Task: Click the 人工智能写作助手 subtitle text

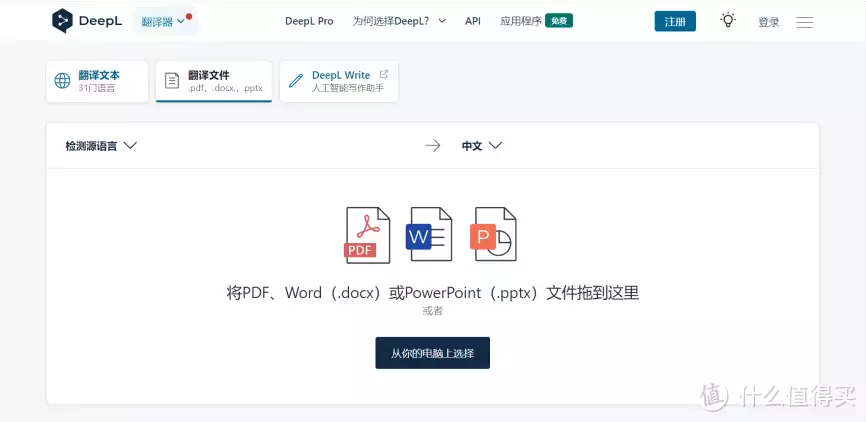Action: point(347,88)
